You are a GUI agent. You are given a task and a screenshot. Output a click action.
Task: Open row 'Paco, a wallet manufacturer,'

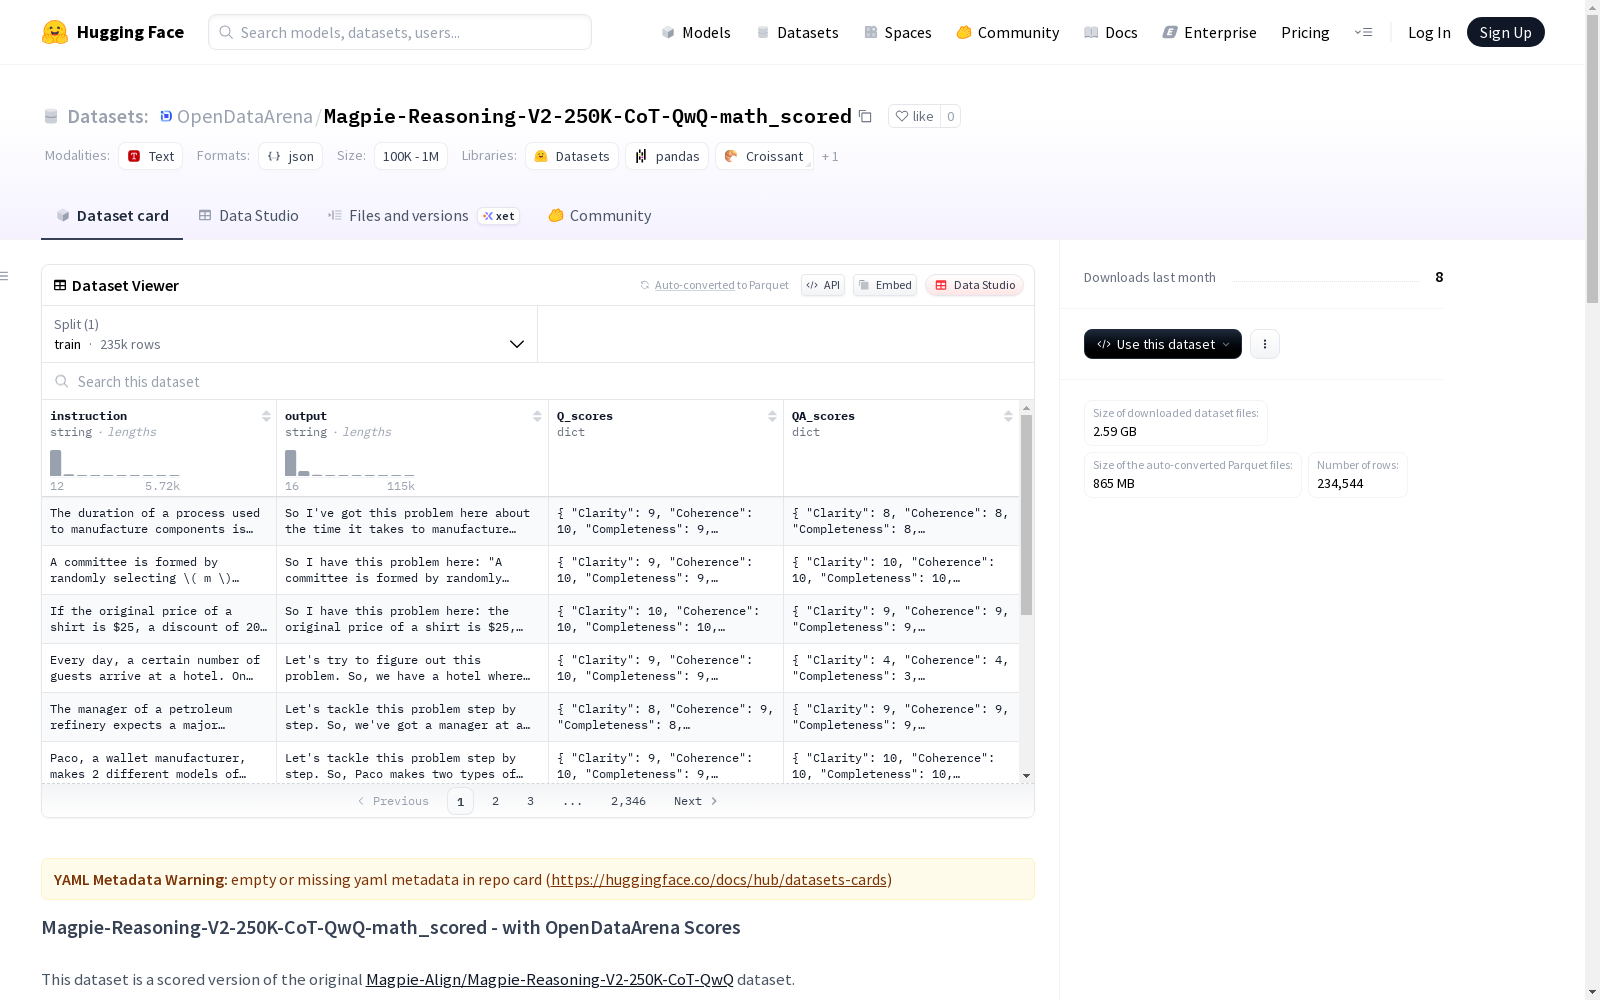[530, 763]
